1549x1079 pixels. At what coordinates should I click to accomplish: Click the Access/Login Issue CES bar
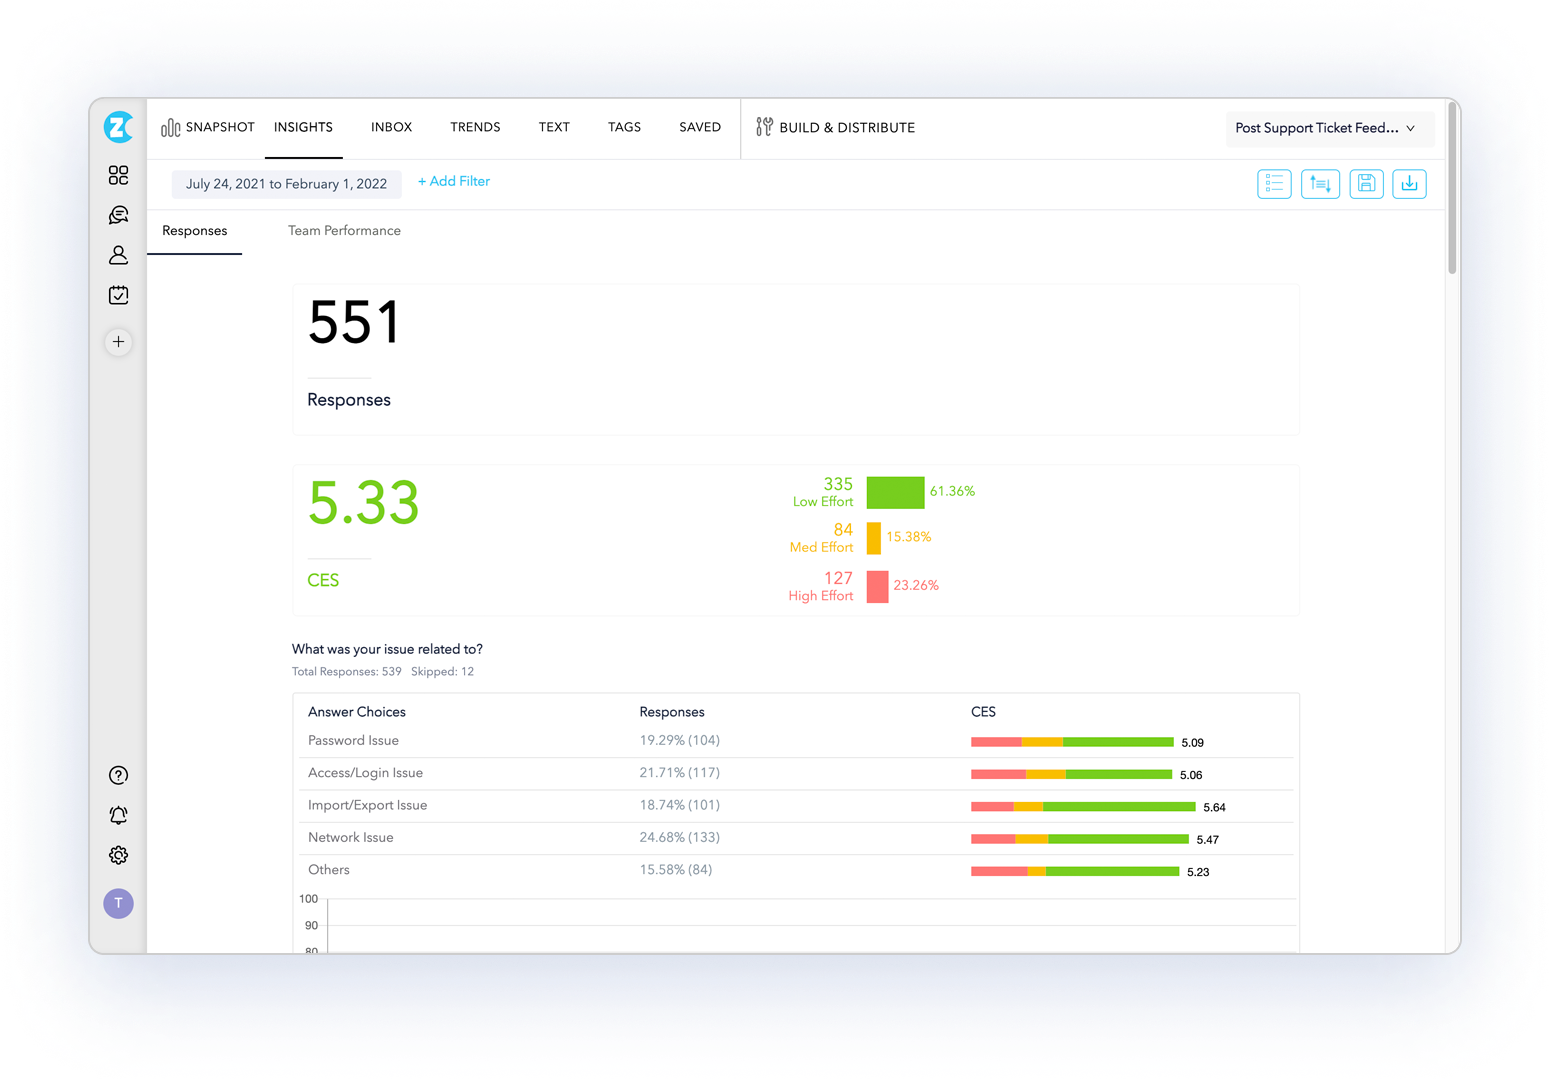tap(1071, 774)
